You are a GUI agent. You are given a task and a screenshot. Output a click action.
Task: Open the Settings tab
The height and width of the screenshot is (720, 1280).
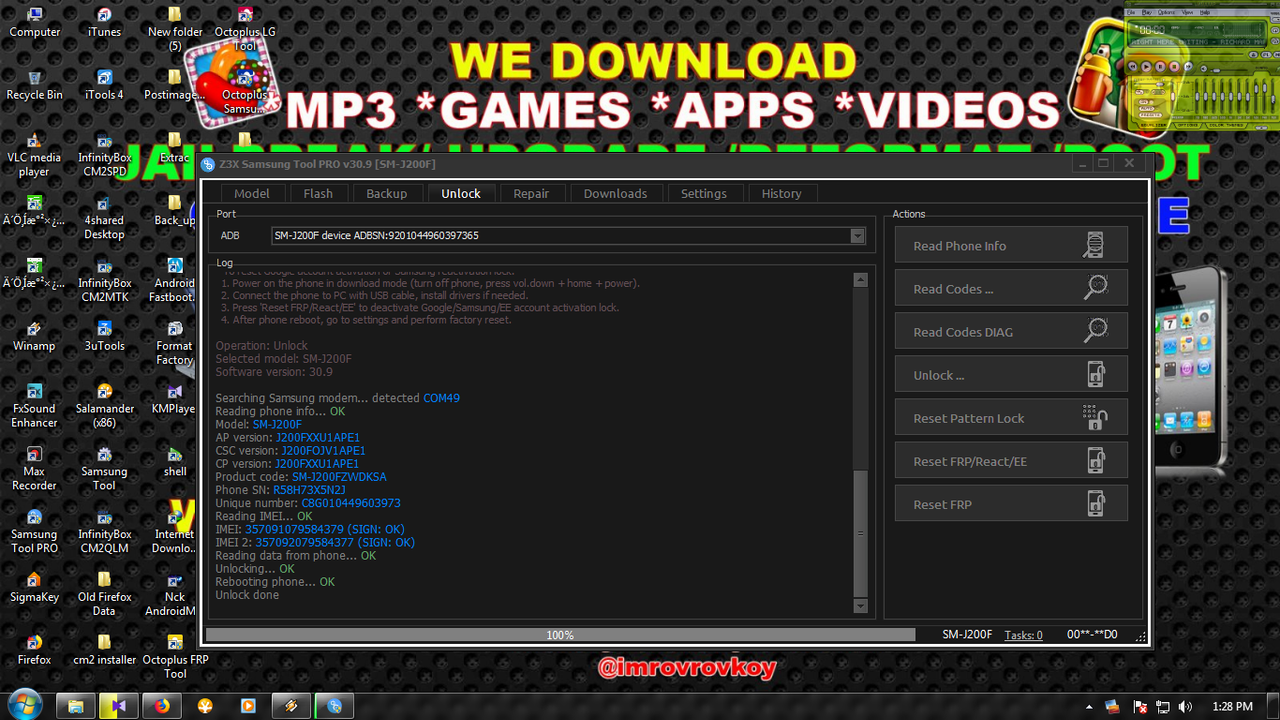tap(704, 193)
